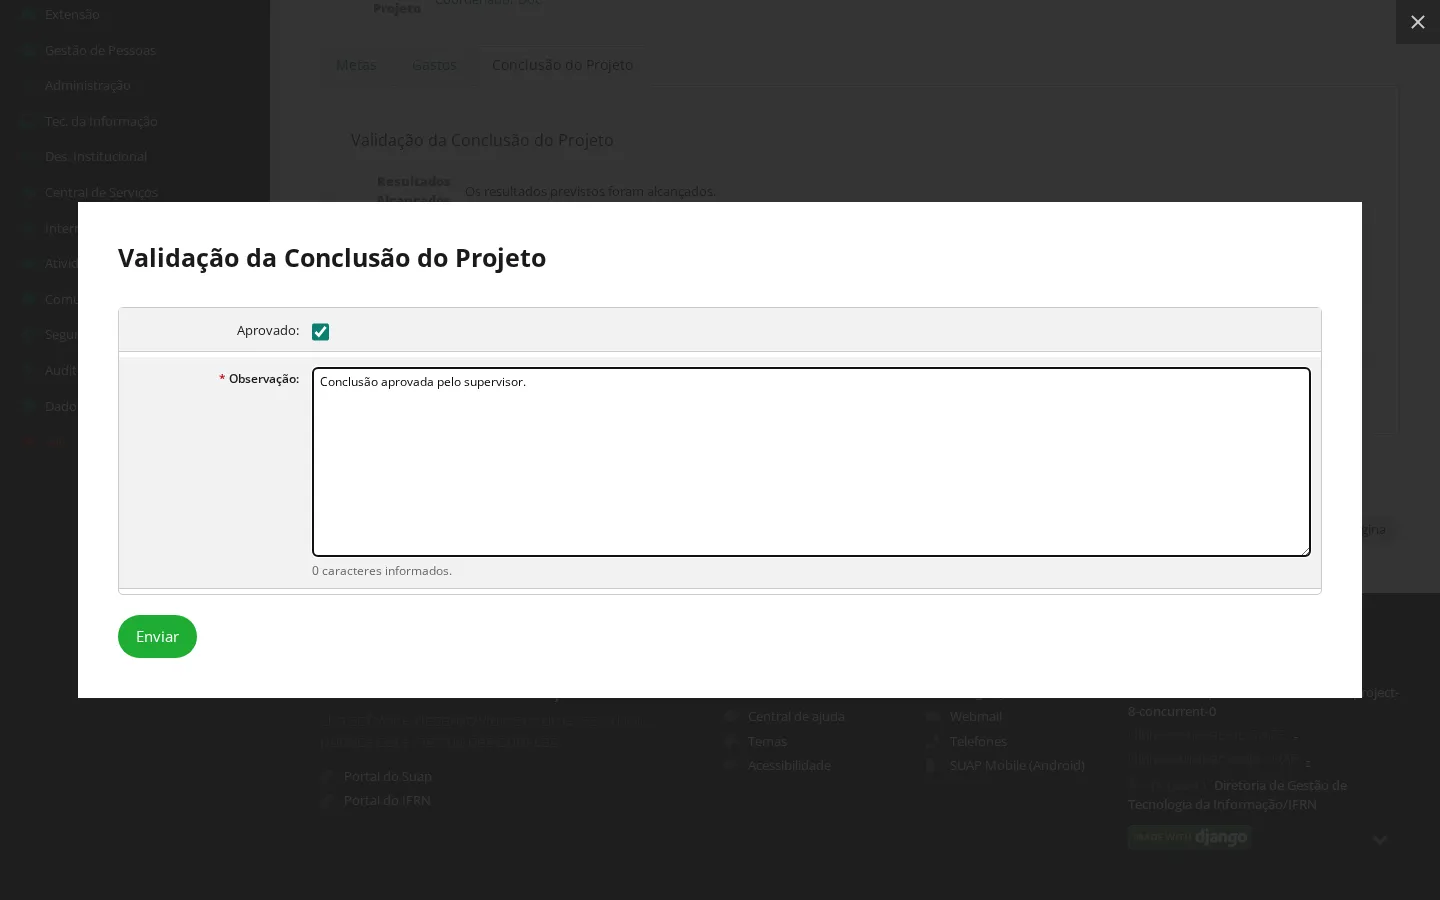
Task: Open Diretoria de Gestão de Tecnologia link
Action: click(1238, 795)
